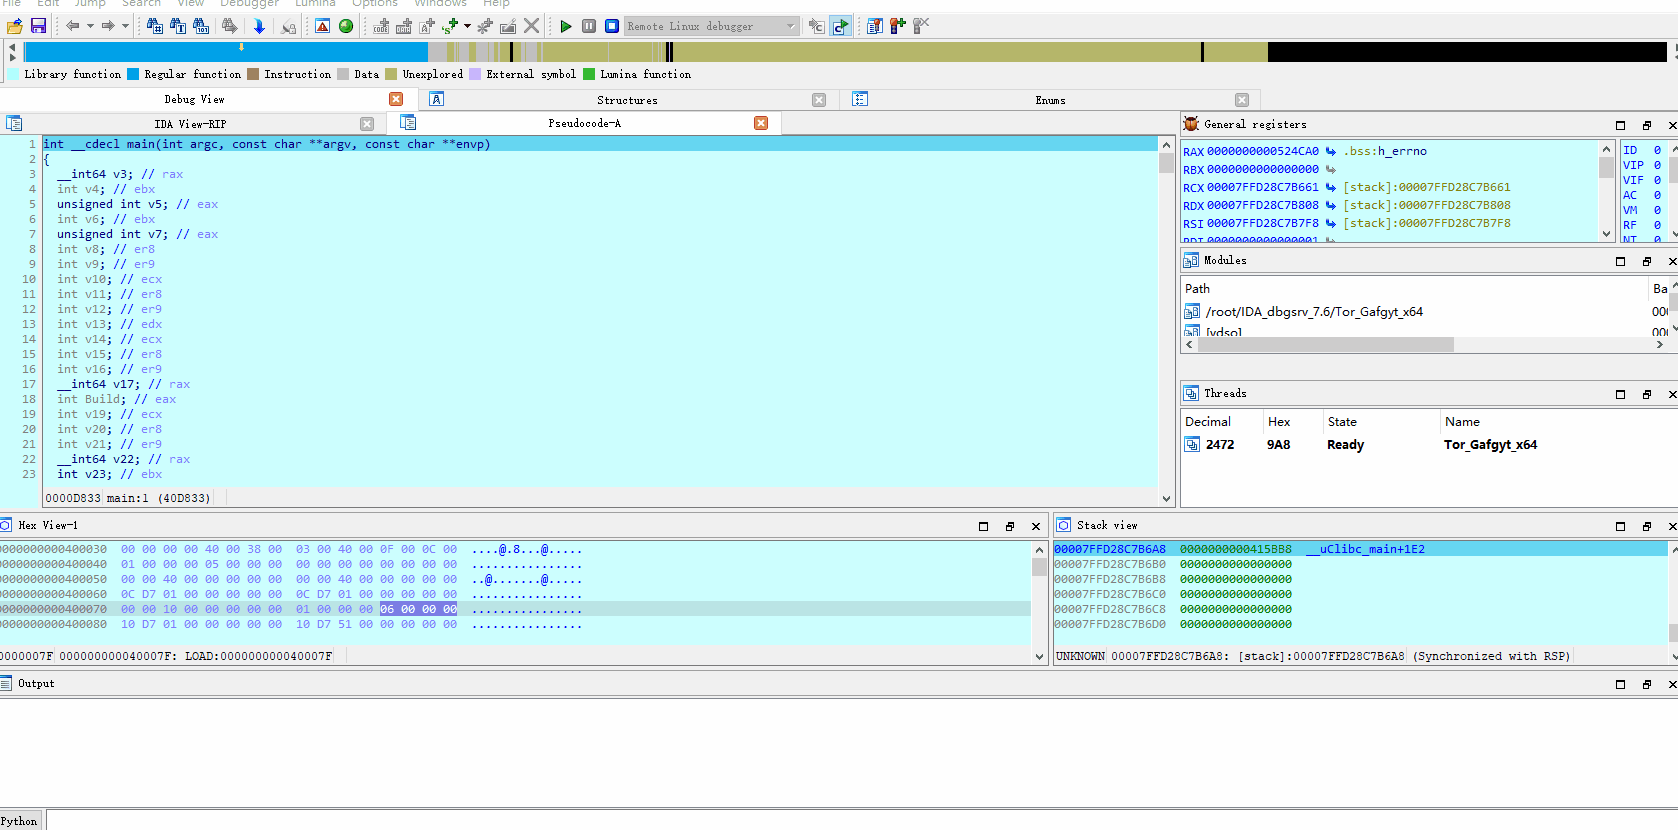Click the Lumina function green legend swatch
The image size is (1678, 830).
[x=589, y=74]
